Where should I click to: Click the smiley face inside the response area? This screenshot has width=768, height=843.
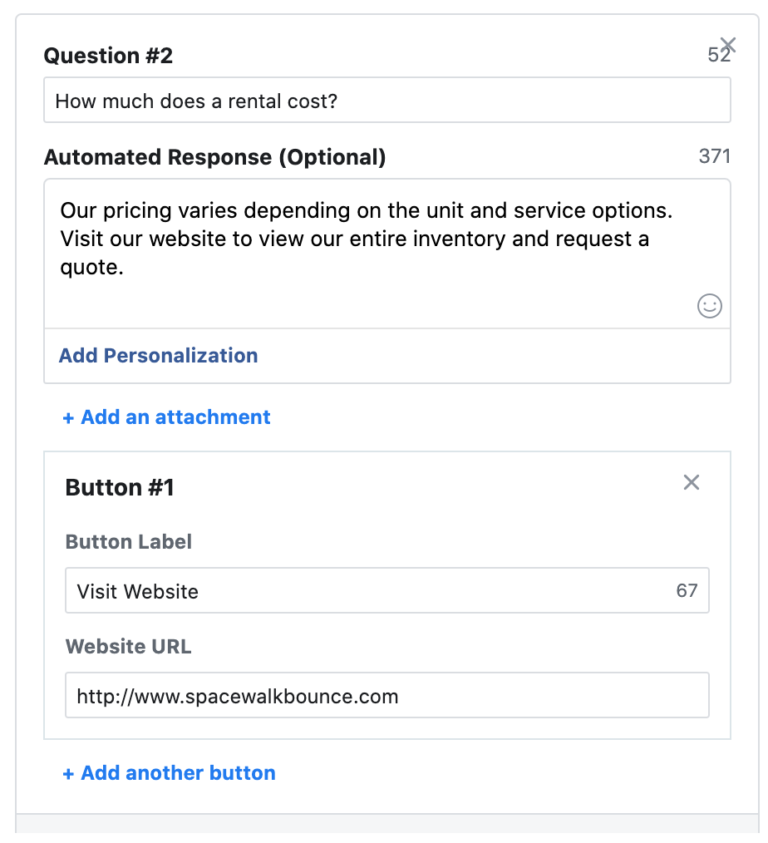coord(710,306)
